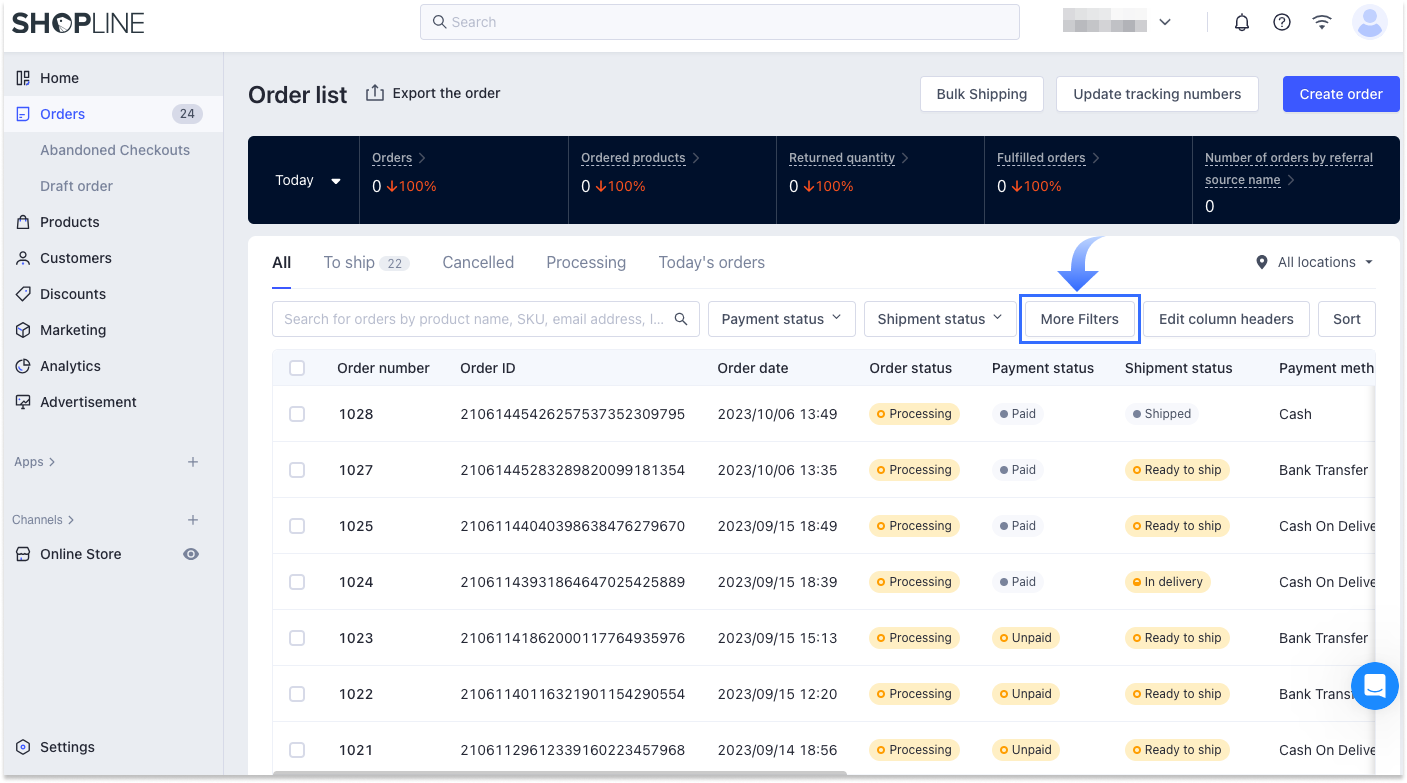Click the Discounts tag icon
The image size is (1407, 783).
point(23,294)
